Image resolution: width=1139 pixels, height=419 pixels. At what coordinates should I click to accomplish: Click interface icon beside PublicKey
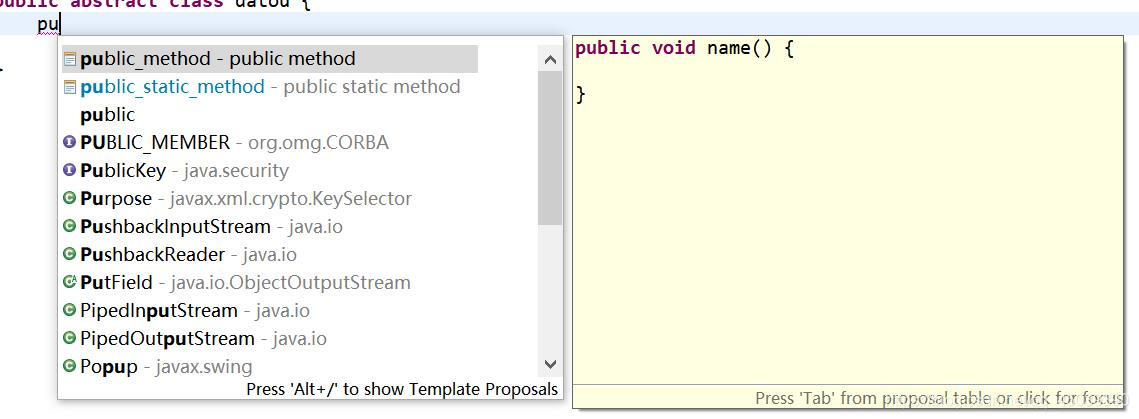70,171
